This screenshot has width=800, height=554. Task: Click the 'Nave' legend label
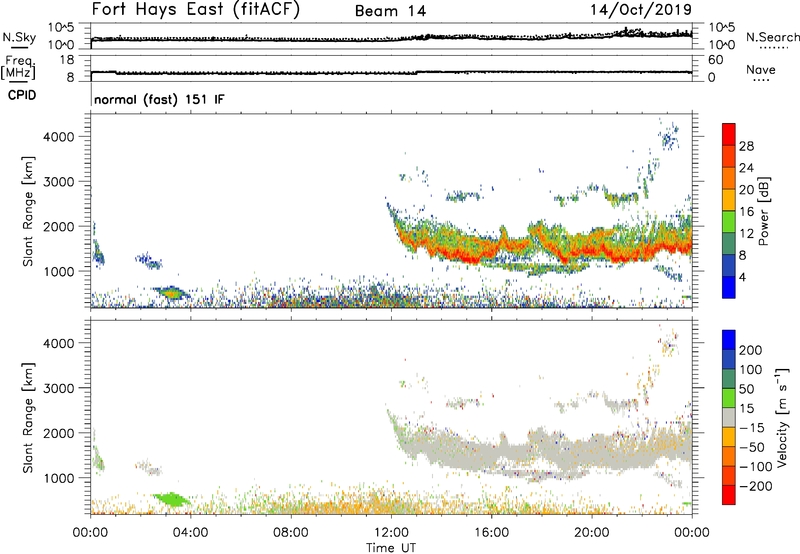pos(760,69)
